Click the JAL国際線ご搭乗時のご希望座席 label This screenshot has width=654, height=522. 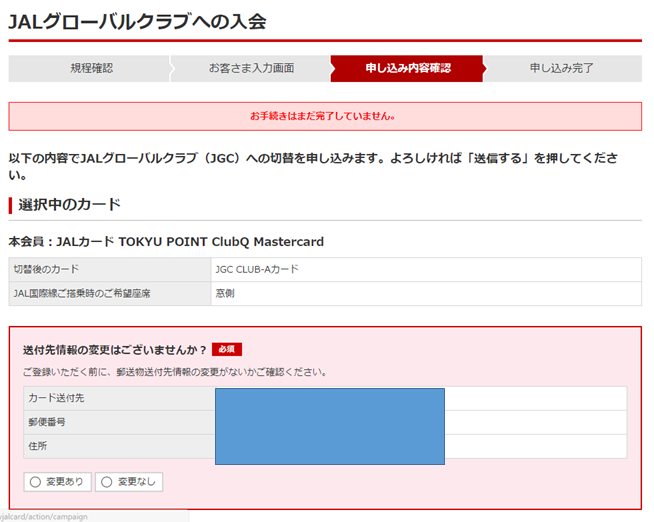coord(82,294)
